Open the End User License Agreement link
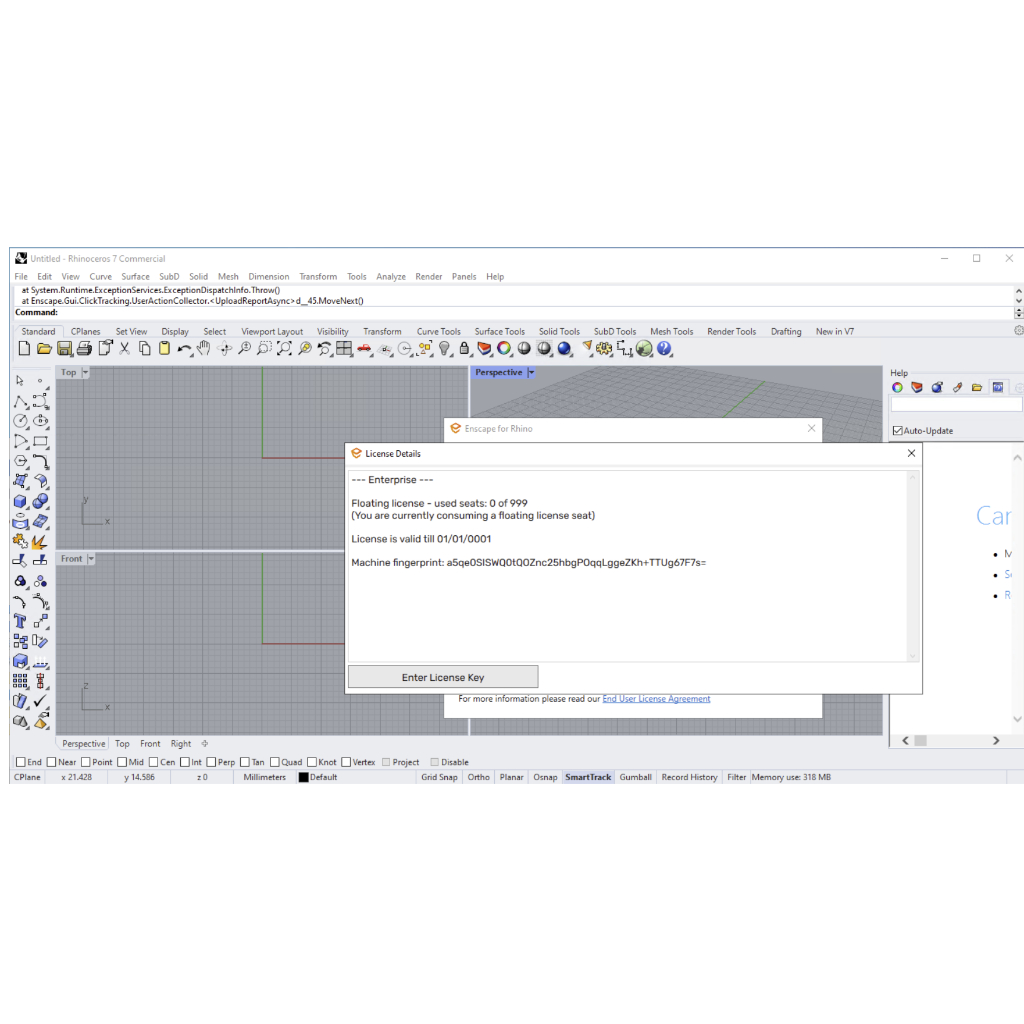Image resolution: width=1024 pixels, height=1024 pixels. coord(656,699)
